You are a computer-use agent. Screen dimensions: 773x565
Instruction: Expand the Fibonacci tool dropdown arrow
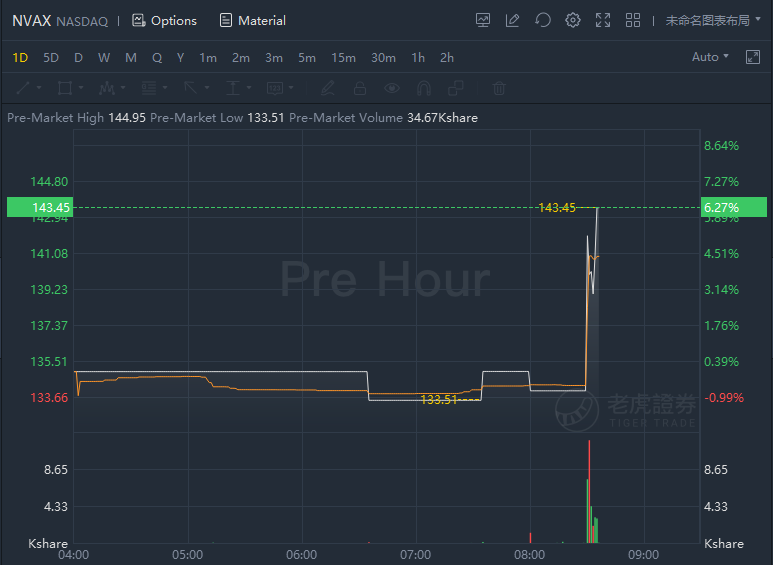tap(165, 88)
